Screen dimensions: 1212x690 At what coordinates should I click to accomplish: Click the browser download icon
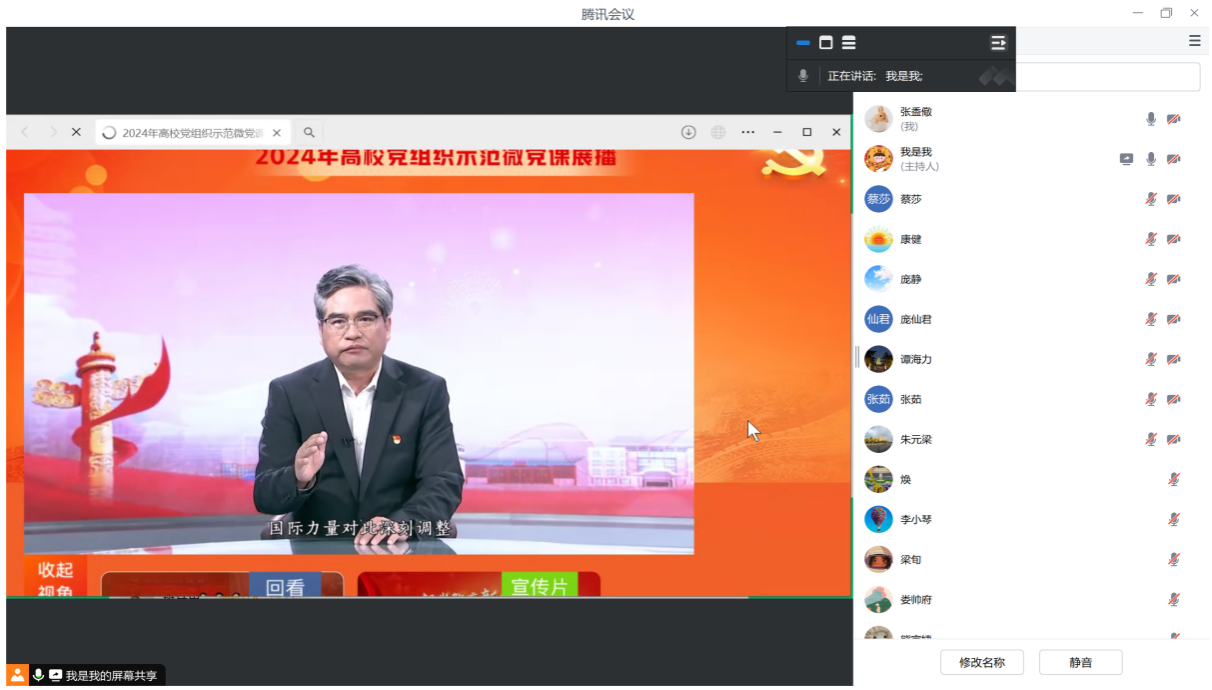click(689, 133)
